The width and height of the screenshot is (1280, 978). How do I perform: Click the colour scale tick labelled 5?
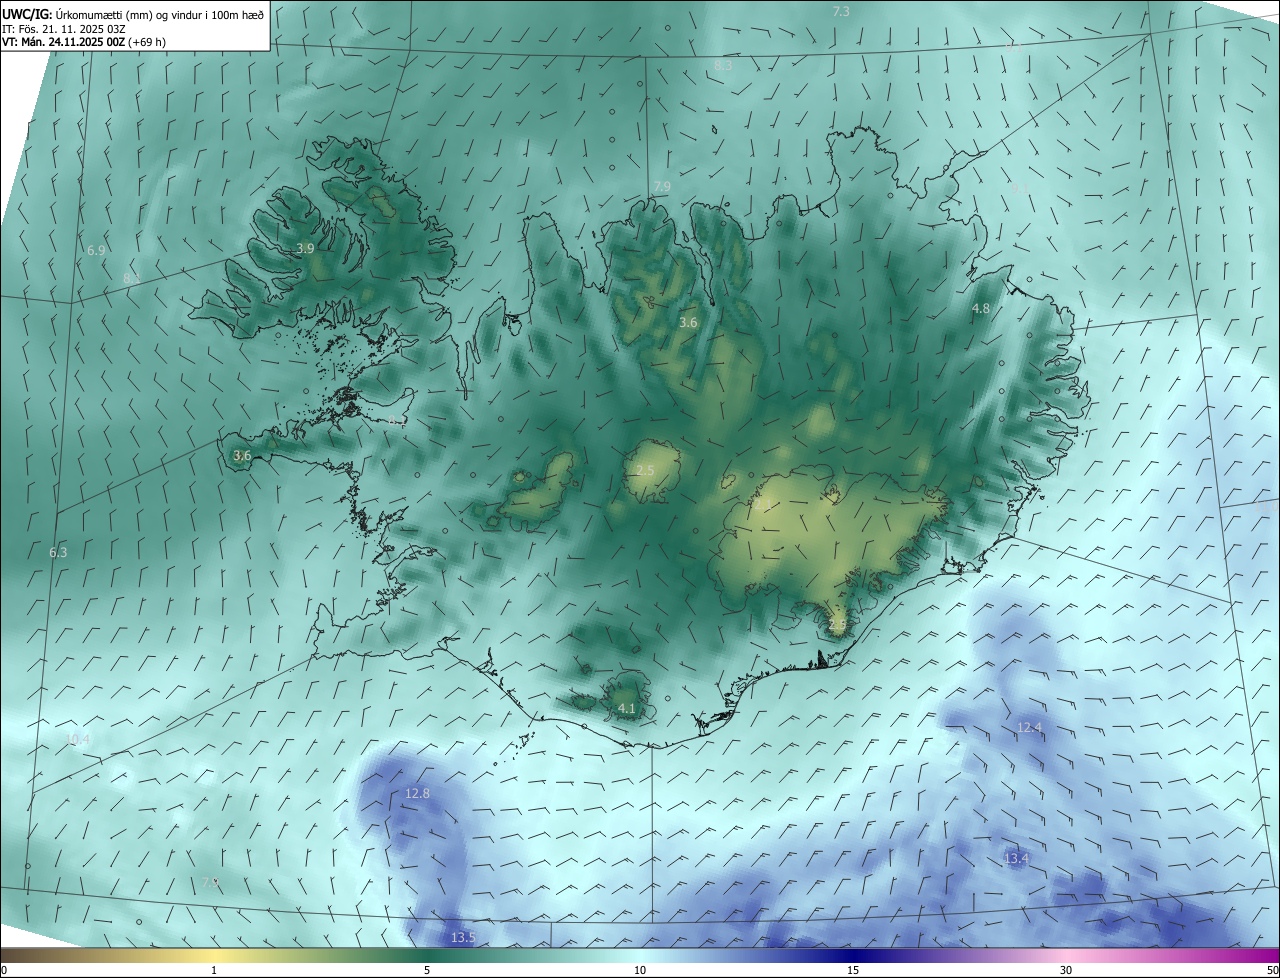(427, 970)
